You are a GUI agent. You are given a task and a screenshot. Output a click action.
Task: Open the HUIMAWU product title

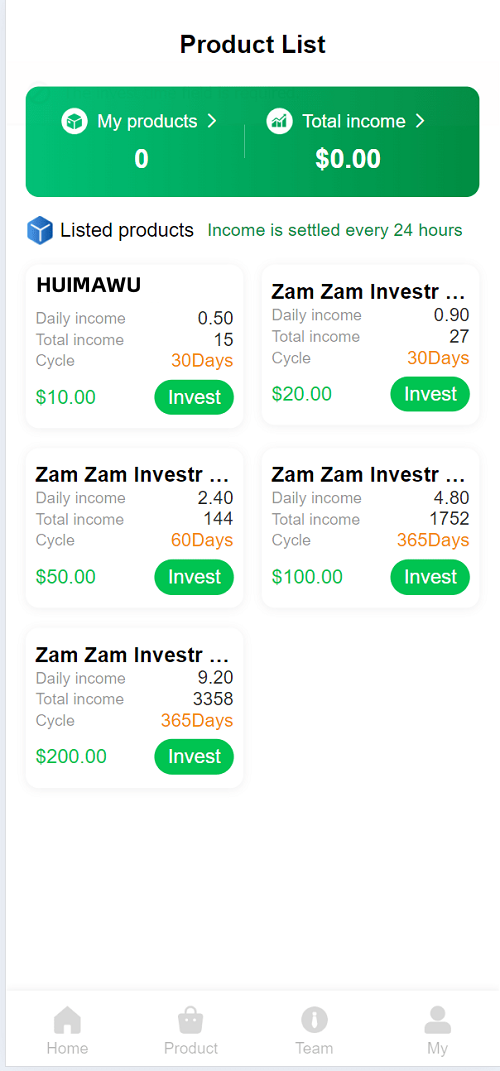tap(88, 286)
